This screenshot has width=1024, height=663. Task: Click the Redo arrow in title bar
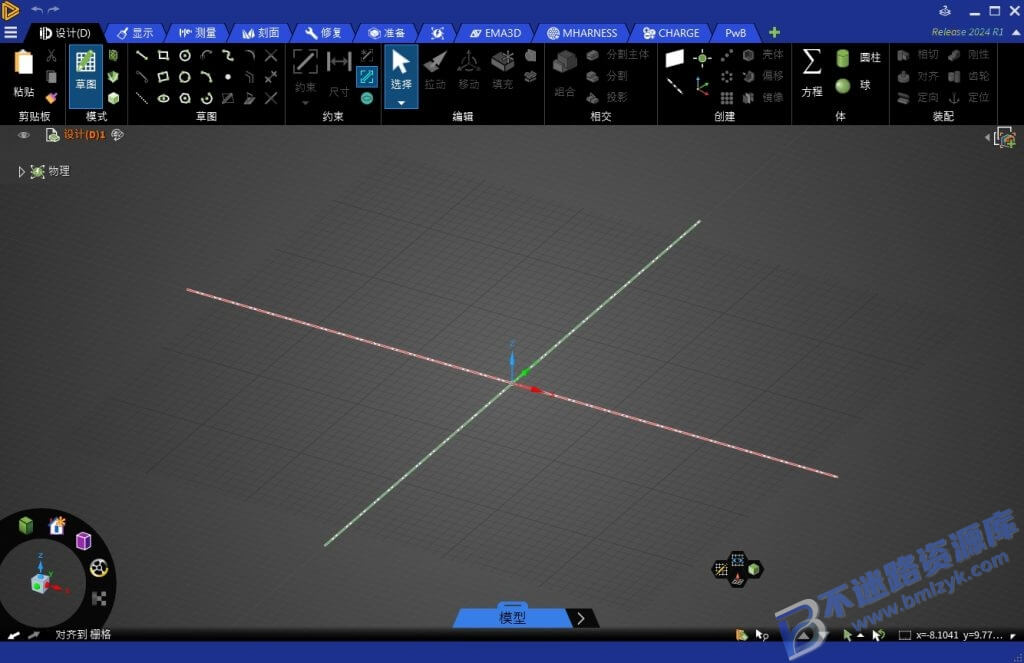(x=54, y=10)
